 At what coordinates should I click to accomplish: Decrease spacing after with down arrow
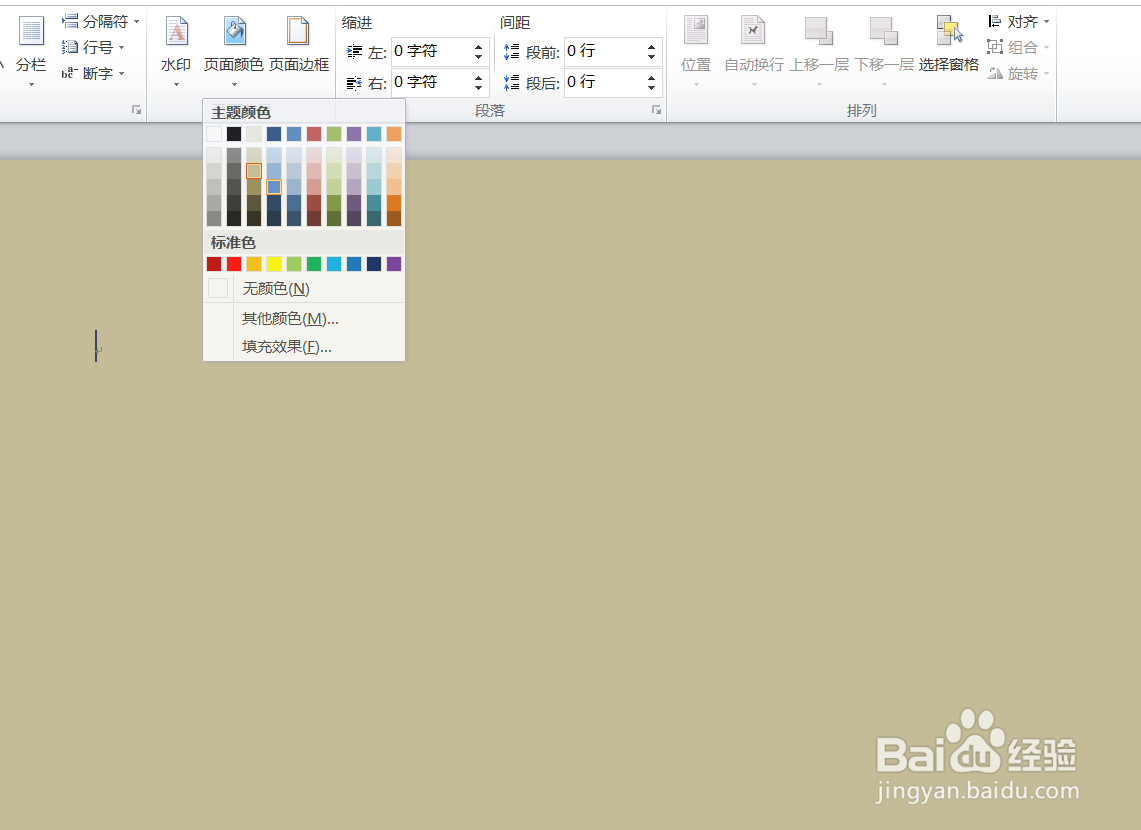click(x=651, y=88)
